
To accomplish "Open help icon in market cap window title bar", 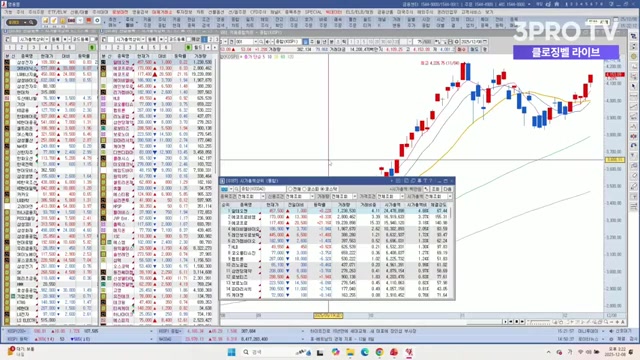I will pyautogui.click(x=430, y=180).
